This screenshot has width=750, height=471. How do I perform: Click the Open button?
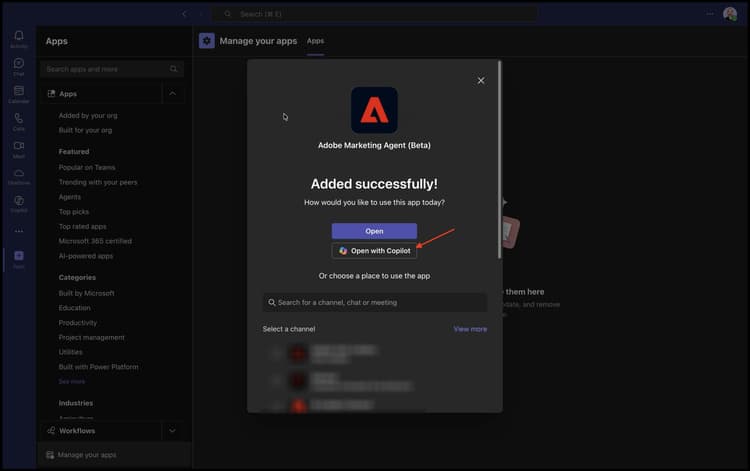pyautogui.click(x=374, y=231)
